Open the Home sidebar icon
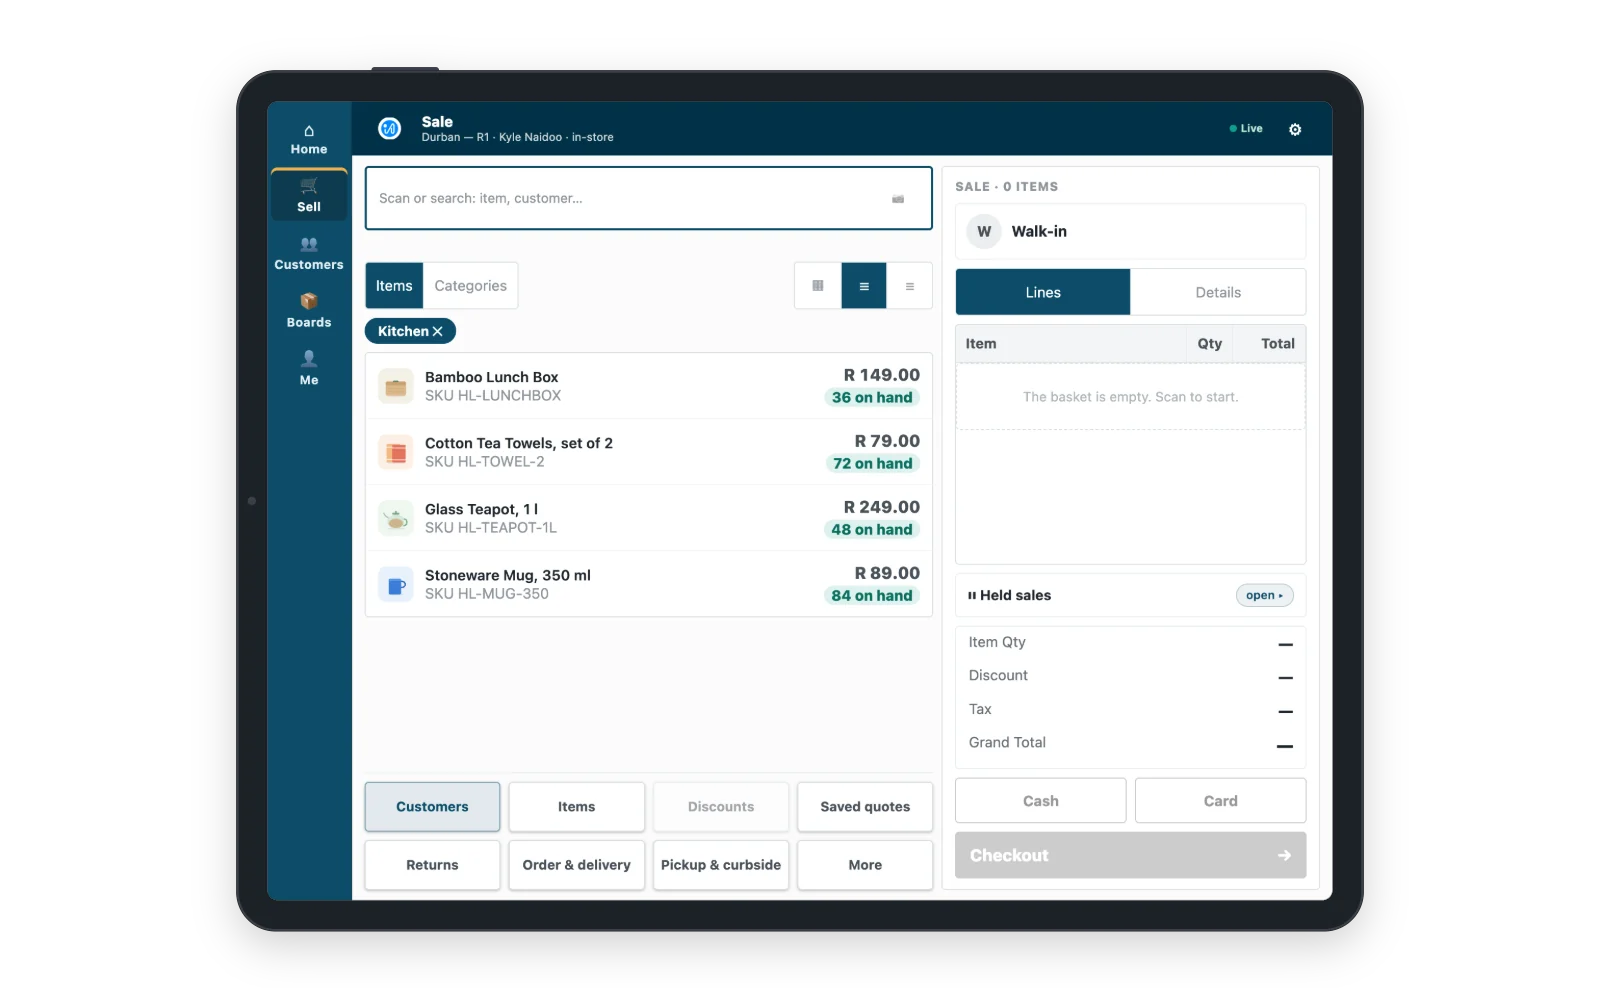The image size is (1600, 1000). pos(309,131)
